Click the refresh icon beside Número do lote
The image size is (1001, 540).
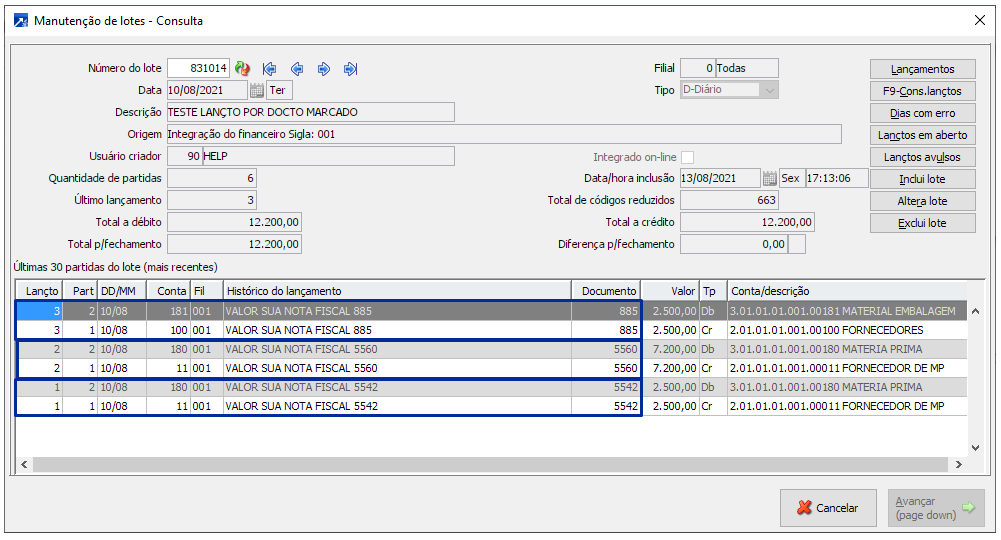point(242,69)
